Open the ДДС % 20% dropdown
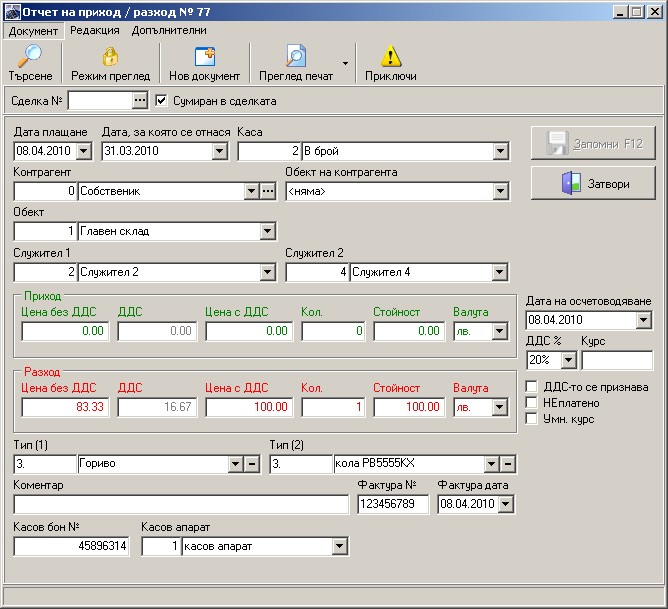 click(x=568, y=360)
